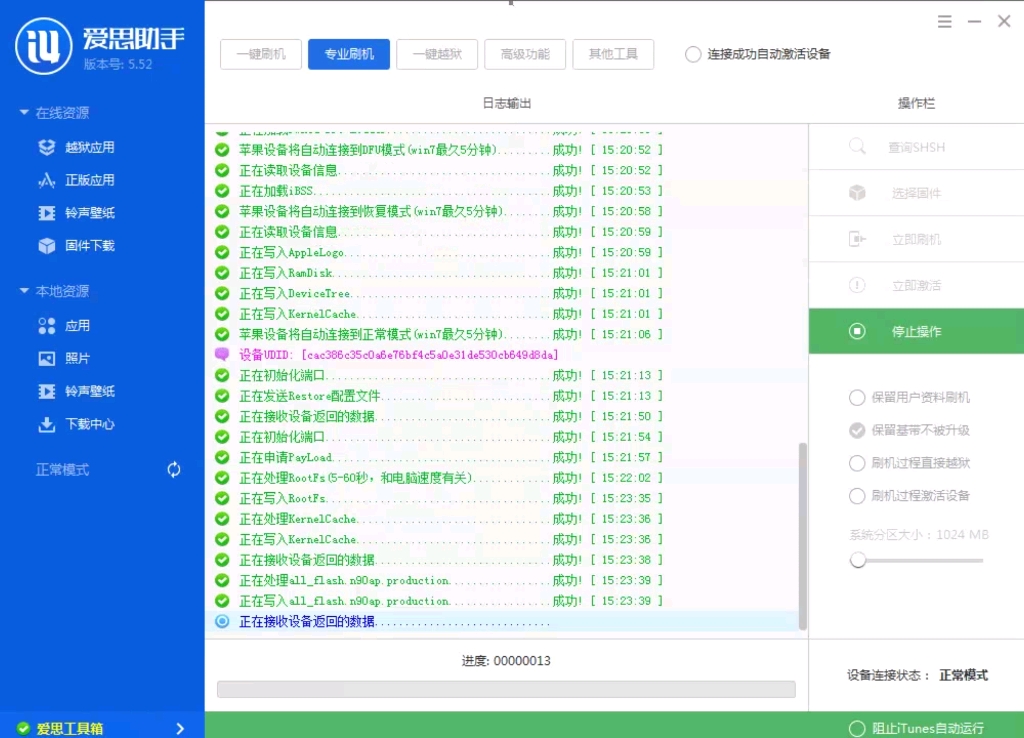Toggle 阻止iTunes自动运行 option
This screenshot has height=738, width=1024.
pyautogui.click(x=857, y=728)
